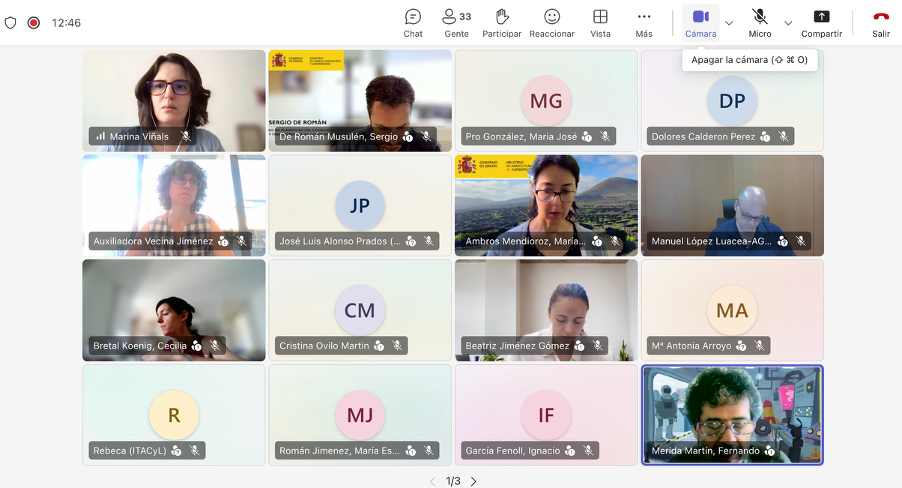Leave the meeting with Salir
The image size is (902, 488).
click(x=881, y=23)
